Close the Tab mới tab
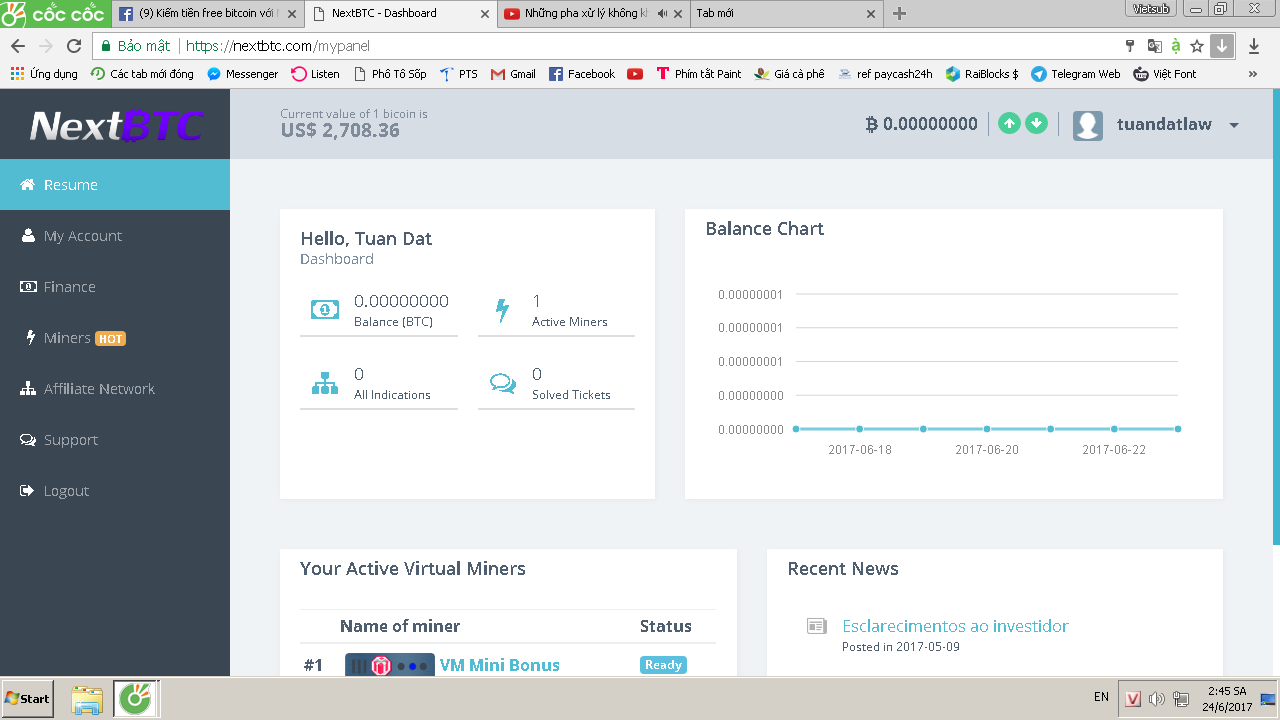Image resolution: width=1280 pixels, height=720 pixels. 870,14
